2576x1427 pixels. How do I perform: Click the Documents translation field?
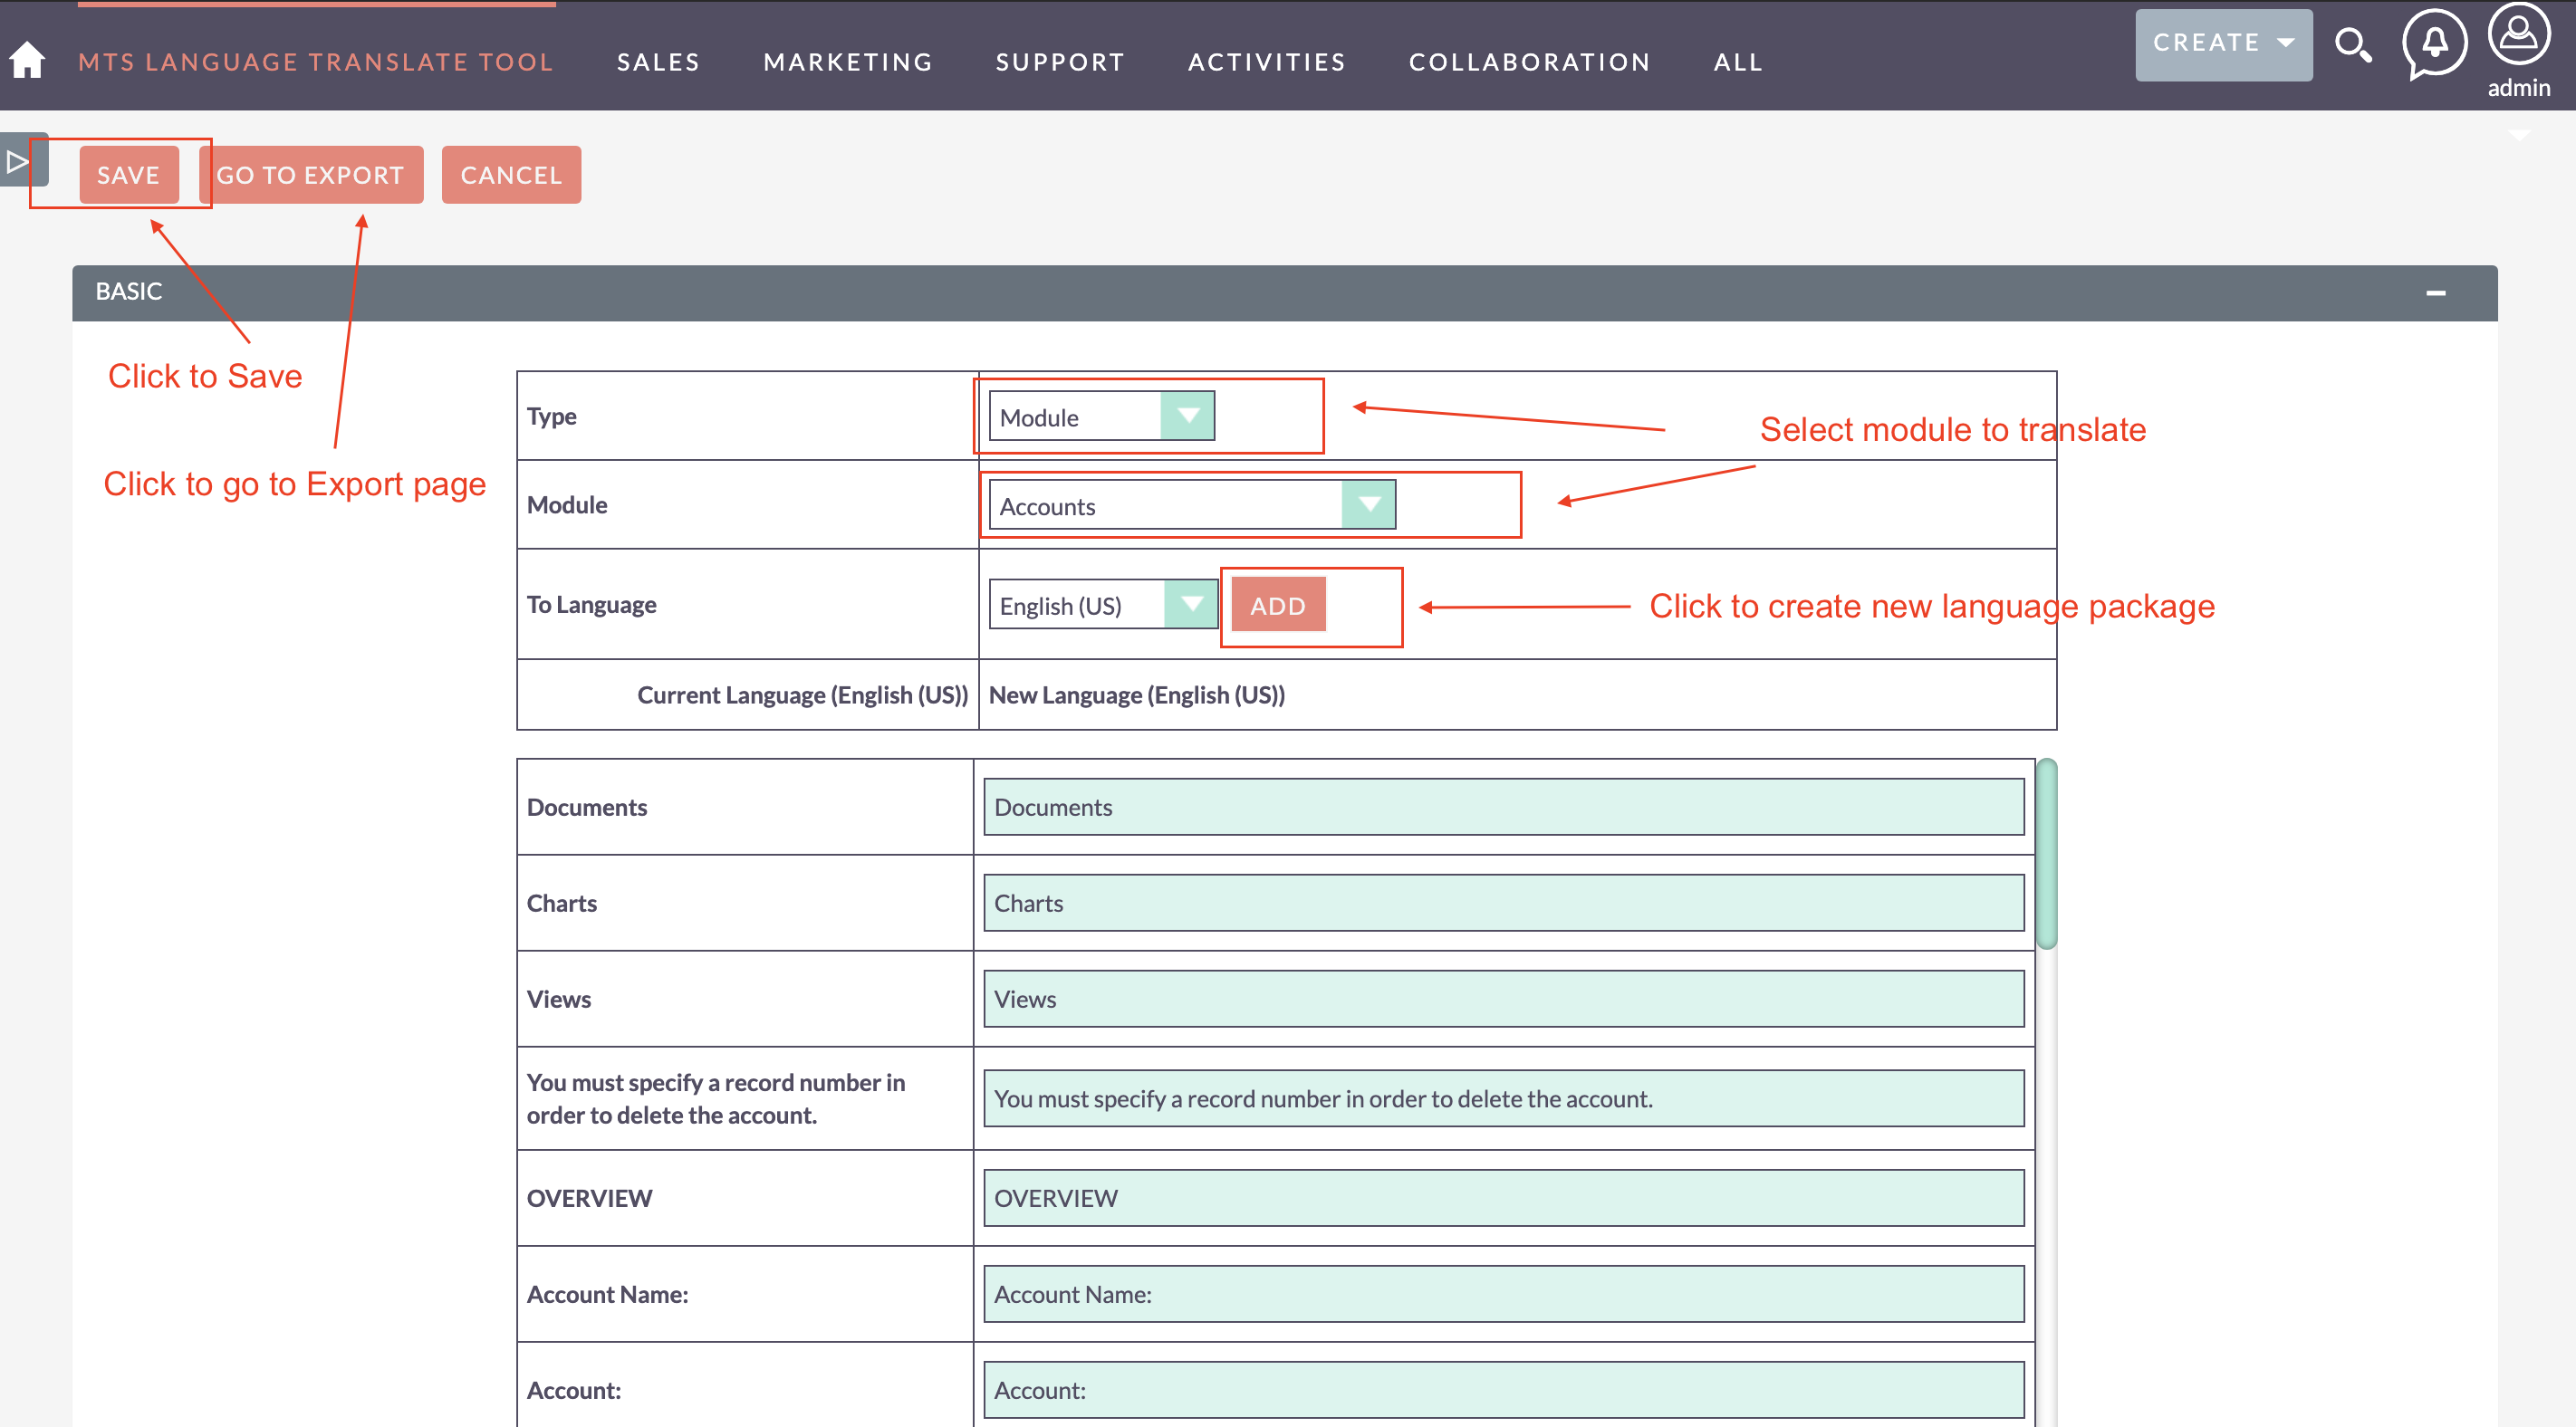click(x=1504, y=807)
